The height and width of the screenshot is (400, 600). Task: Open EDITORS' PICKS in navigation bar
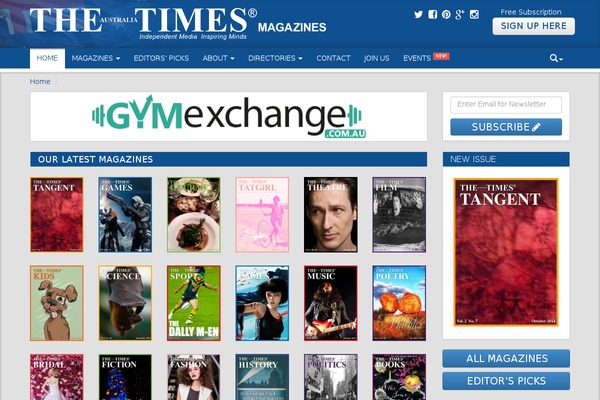tap(161, 58)
